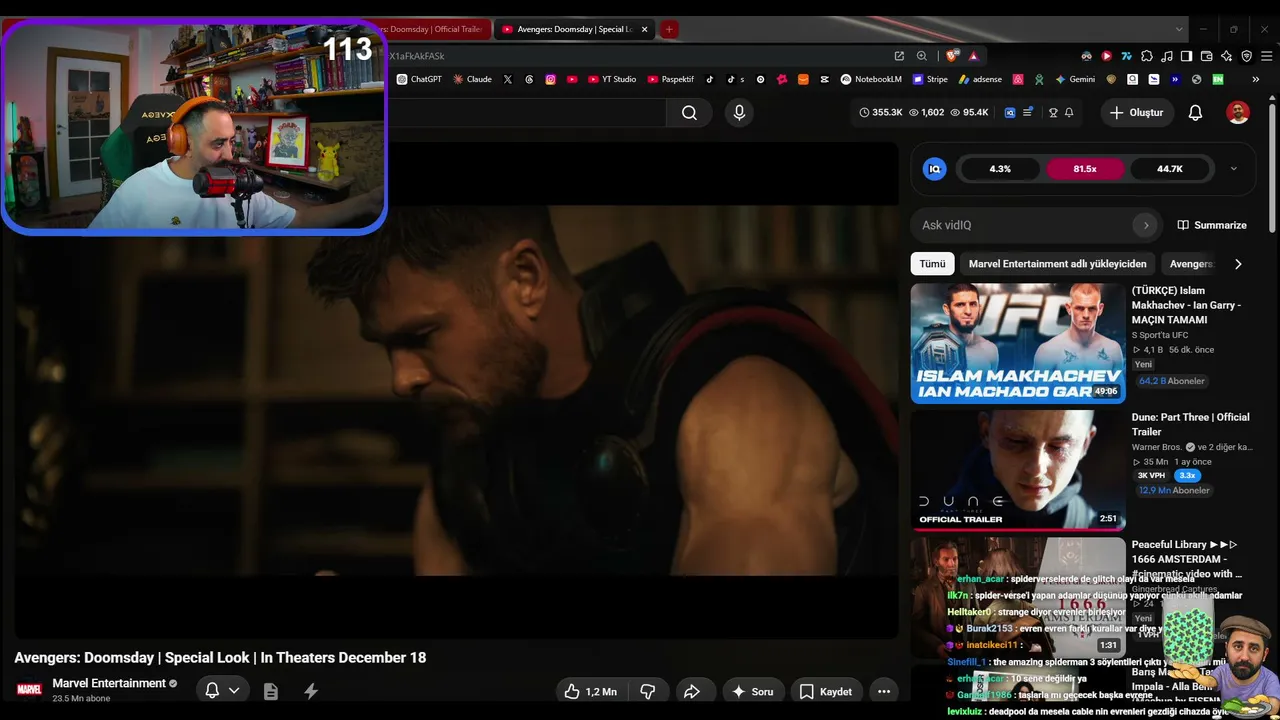Click the 64,2 B Aboneler subscriber badge
The image size is (1280, 720).
[1171, 381]
